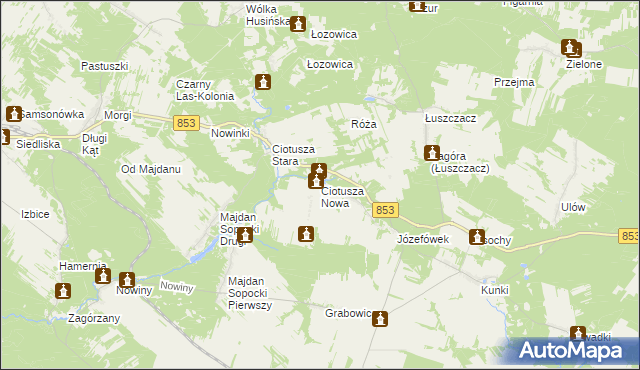Select the Józefówek label

(423, 239)
